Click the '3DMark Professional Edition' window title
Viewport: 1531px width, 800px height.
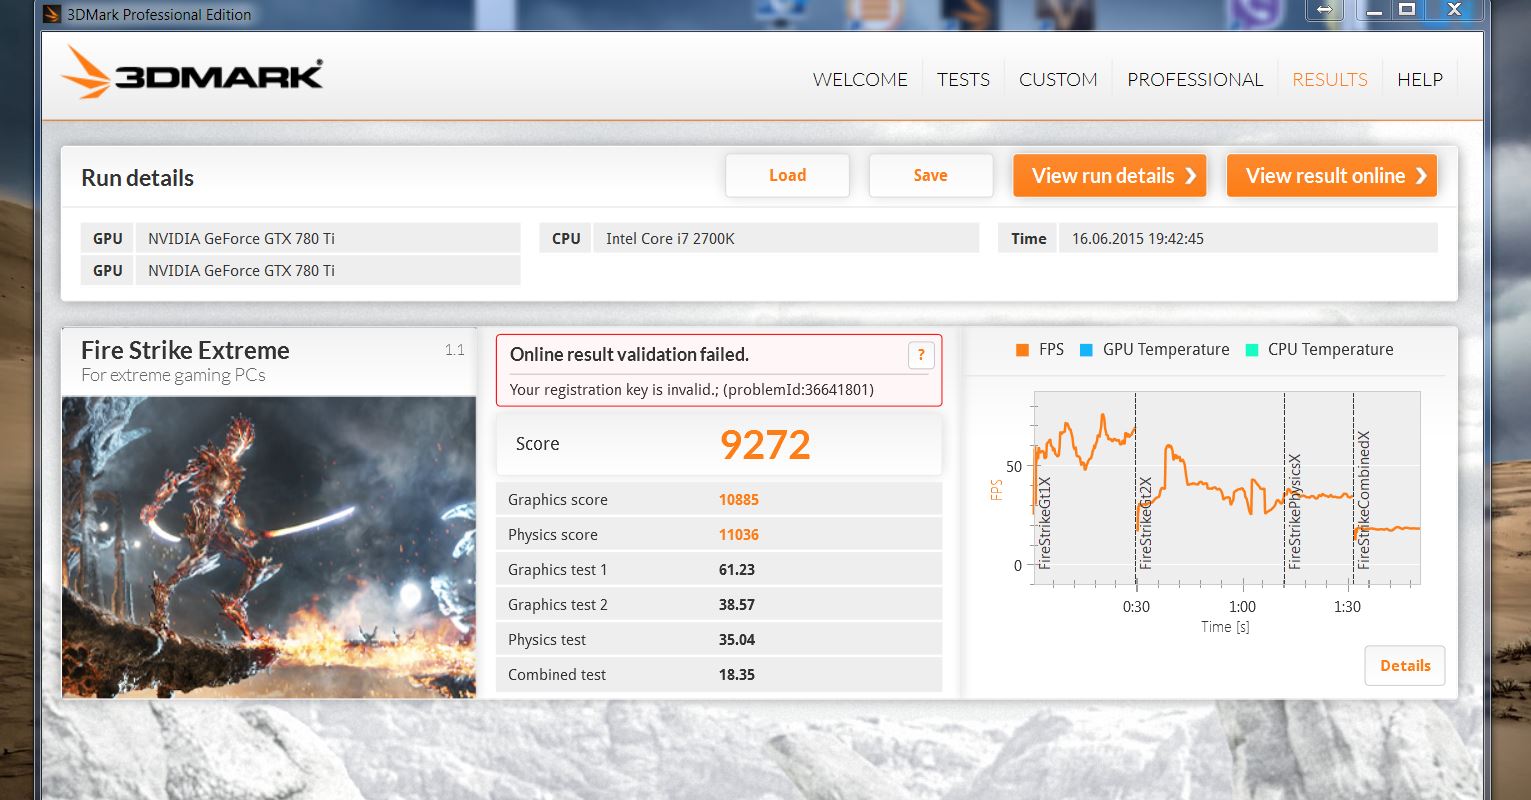pyautogui.click(x=159, y=14)
